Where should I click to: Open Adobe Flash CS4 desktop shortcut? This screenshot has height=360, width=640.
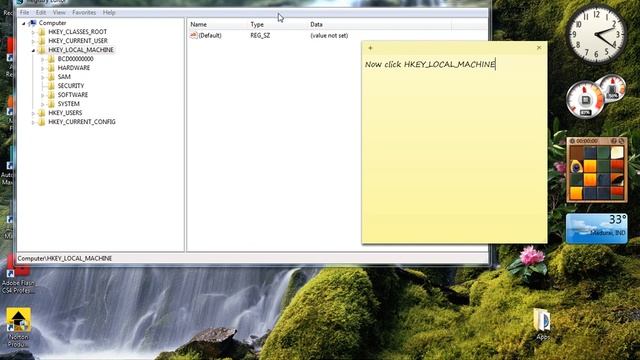pos(18,274)
